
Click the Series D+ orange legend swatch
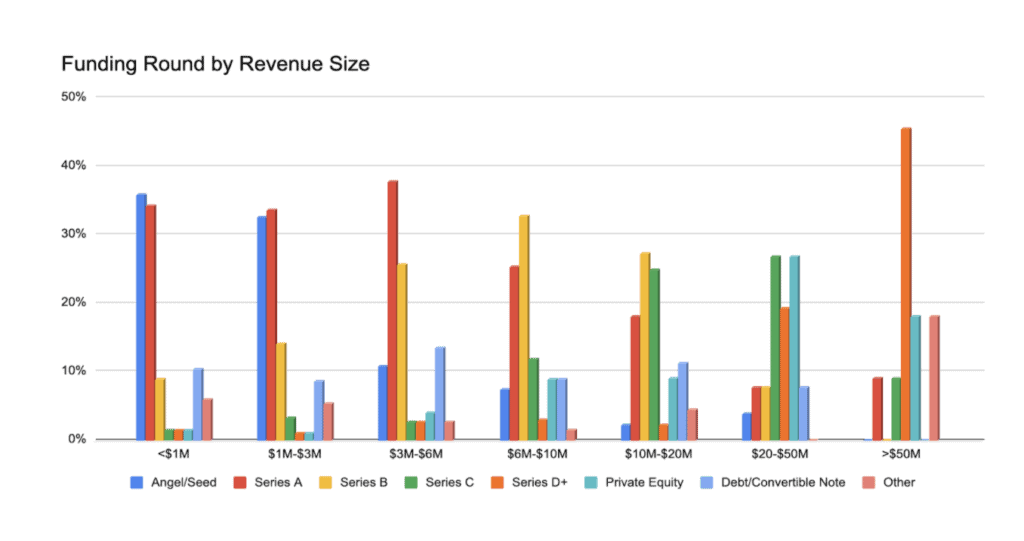point(497,483)
